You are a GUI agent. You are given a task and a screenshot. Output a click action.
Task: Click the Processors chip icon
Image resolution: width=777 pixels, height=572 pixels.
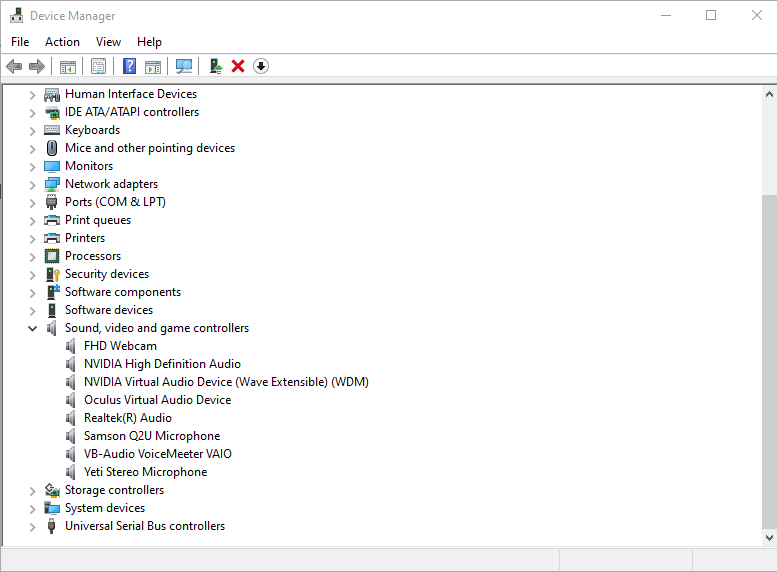click(x=52, y=256)
